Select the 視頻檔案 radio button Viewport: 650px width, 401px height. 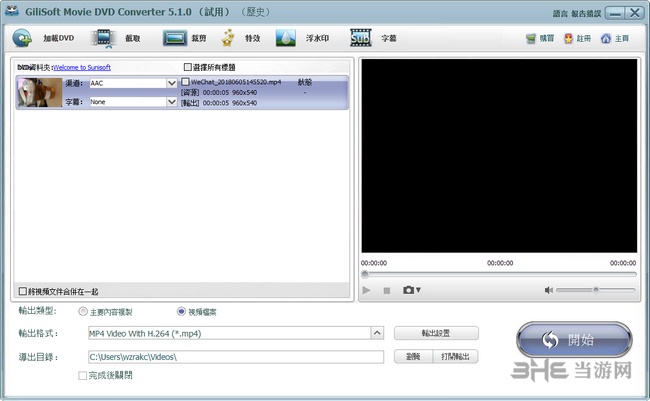[181, 311]
